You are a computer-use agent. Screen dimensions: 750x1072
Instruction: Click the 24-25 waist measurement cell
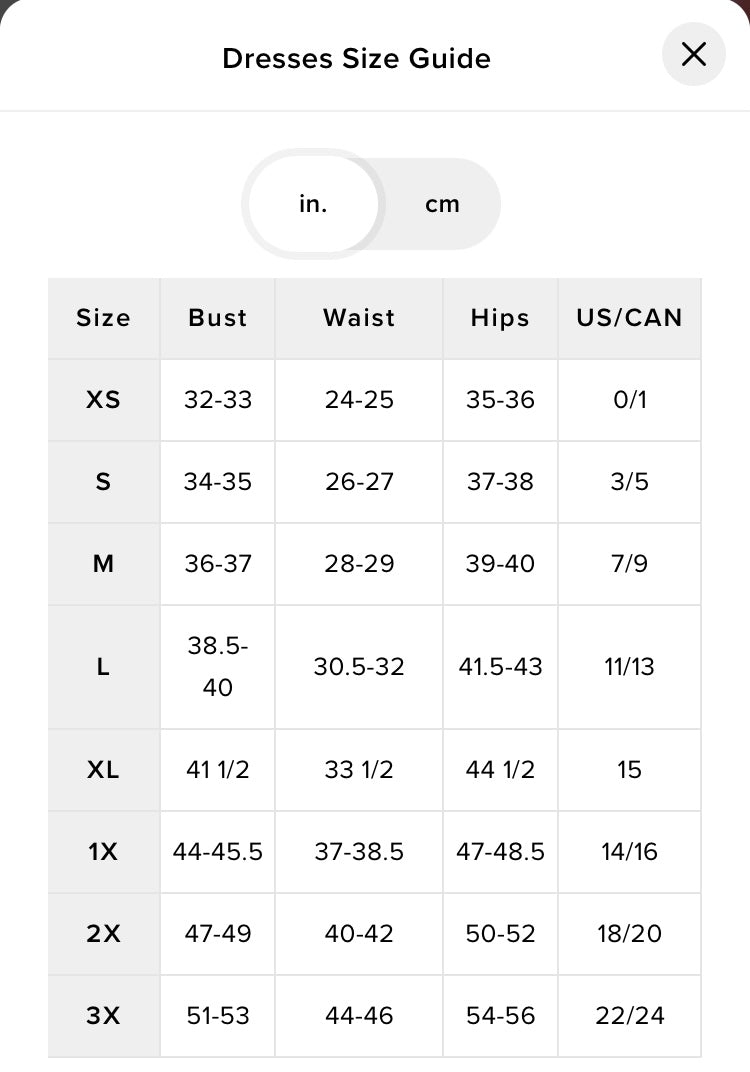(x=359, y=400)
